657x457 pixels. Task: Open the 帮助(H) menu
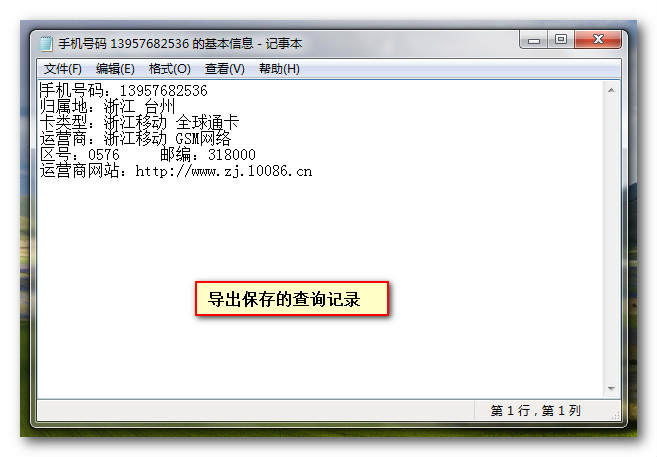point(279,69)
